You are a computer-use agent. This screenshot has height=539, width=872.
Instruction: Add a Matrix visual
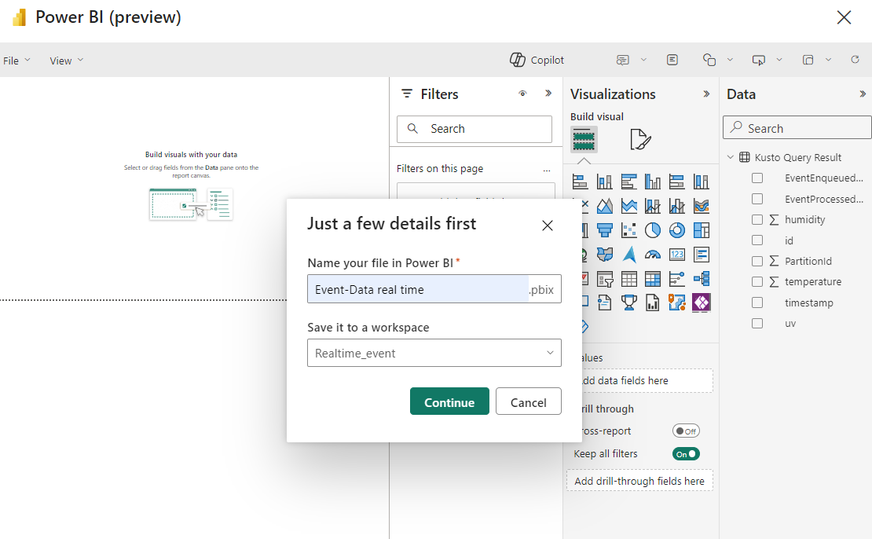[x=653, y=279]
